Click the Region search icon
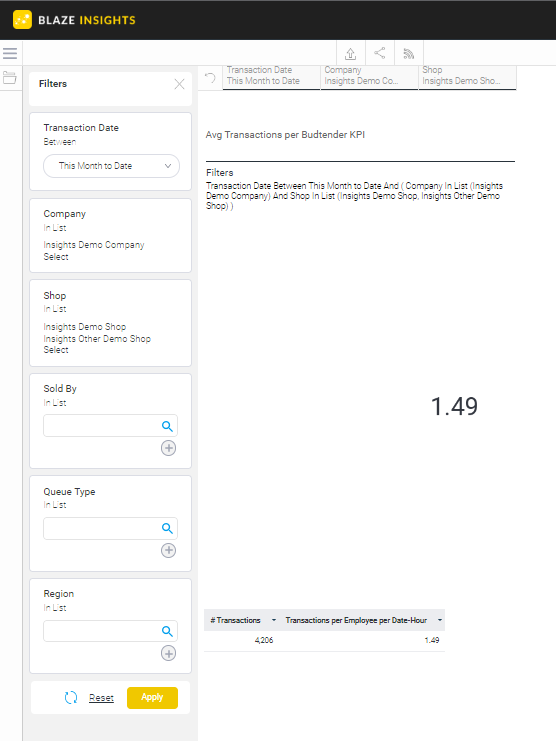This screenshot has height=741, width=556. [x=167, y=631]
